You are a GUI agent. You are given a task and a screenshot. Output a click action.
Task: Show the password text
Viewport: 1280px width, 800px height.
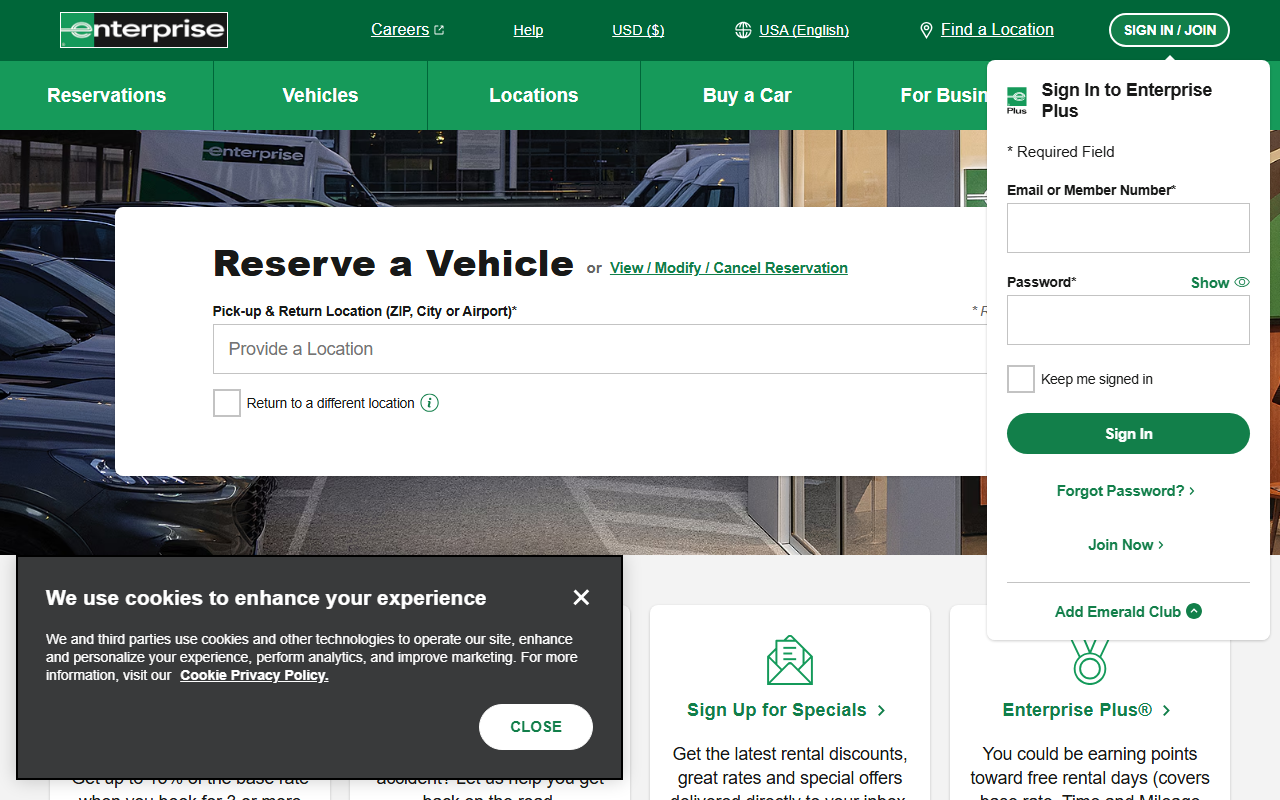[x=1220, y=283]
